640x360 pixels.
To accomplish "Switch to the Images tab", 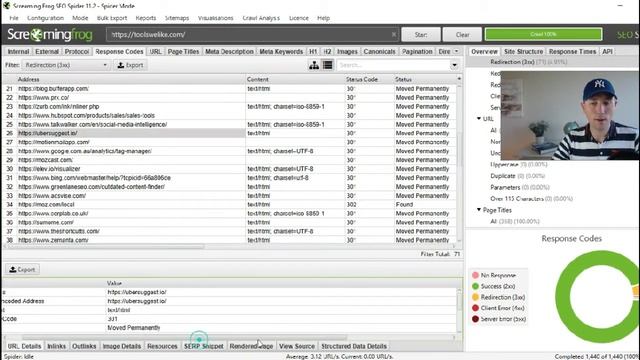I will (x=347, y=51).
